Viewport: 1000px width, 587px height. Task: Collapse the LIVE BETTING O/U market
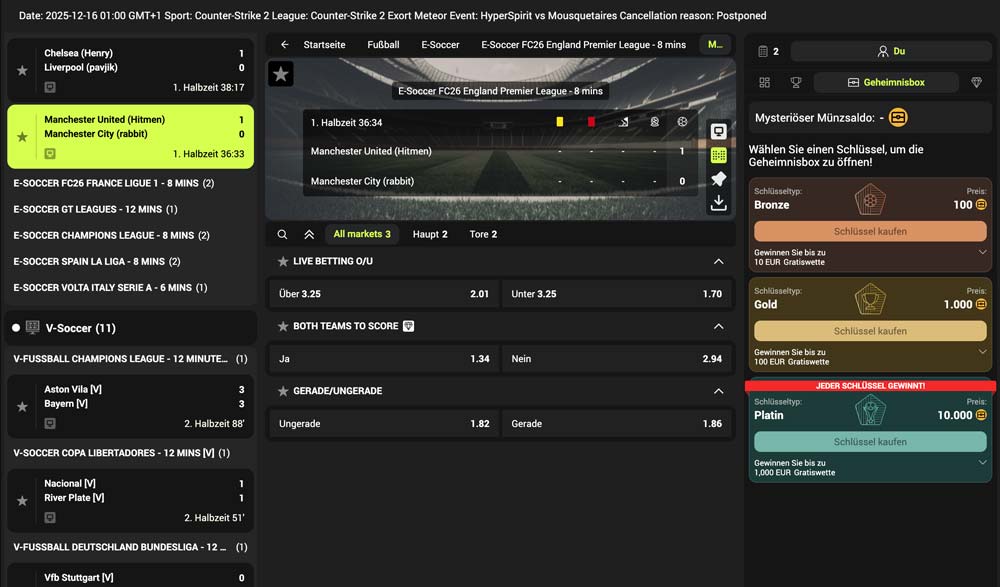point(718,260)
